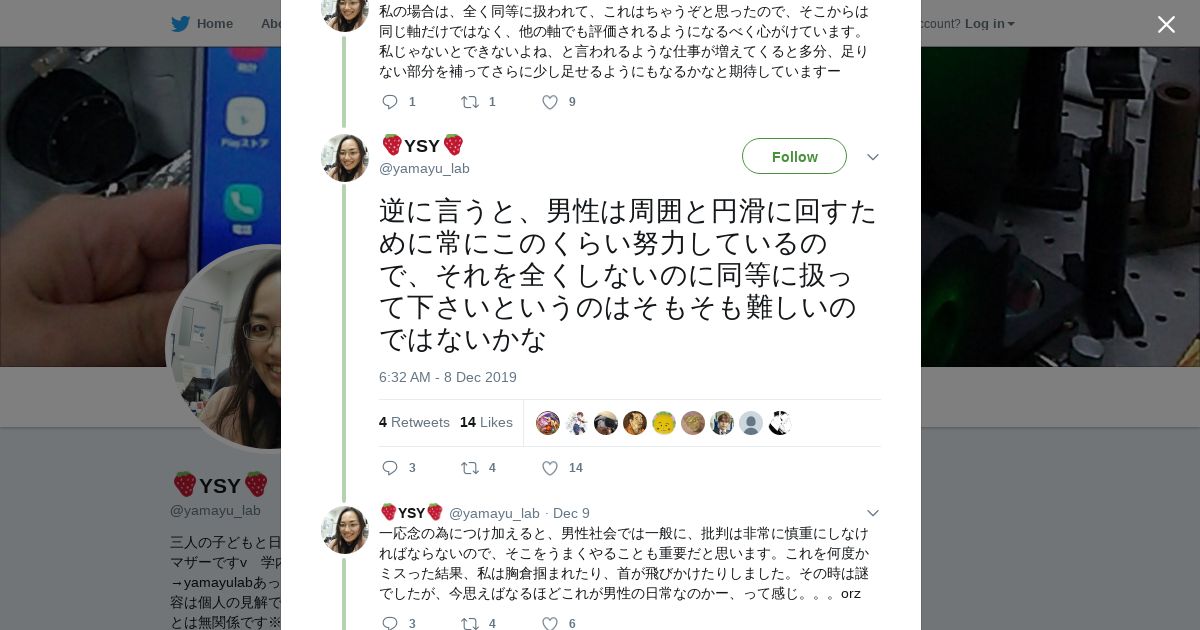Like the top tweet with 9 likes
This screenshot has width=1200, height=630.
pyautogui.click(x=550, y=102)
